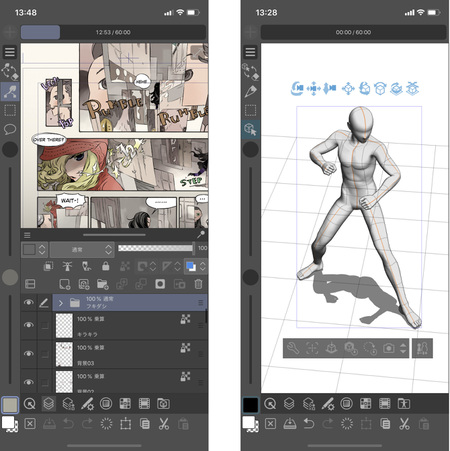Open the 通常 blending mode dropdown
The height and width of the screenshot is (451, 450).
pos(82,249)
